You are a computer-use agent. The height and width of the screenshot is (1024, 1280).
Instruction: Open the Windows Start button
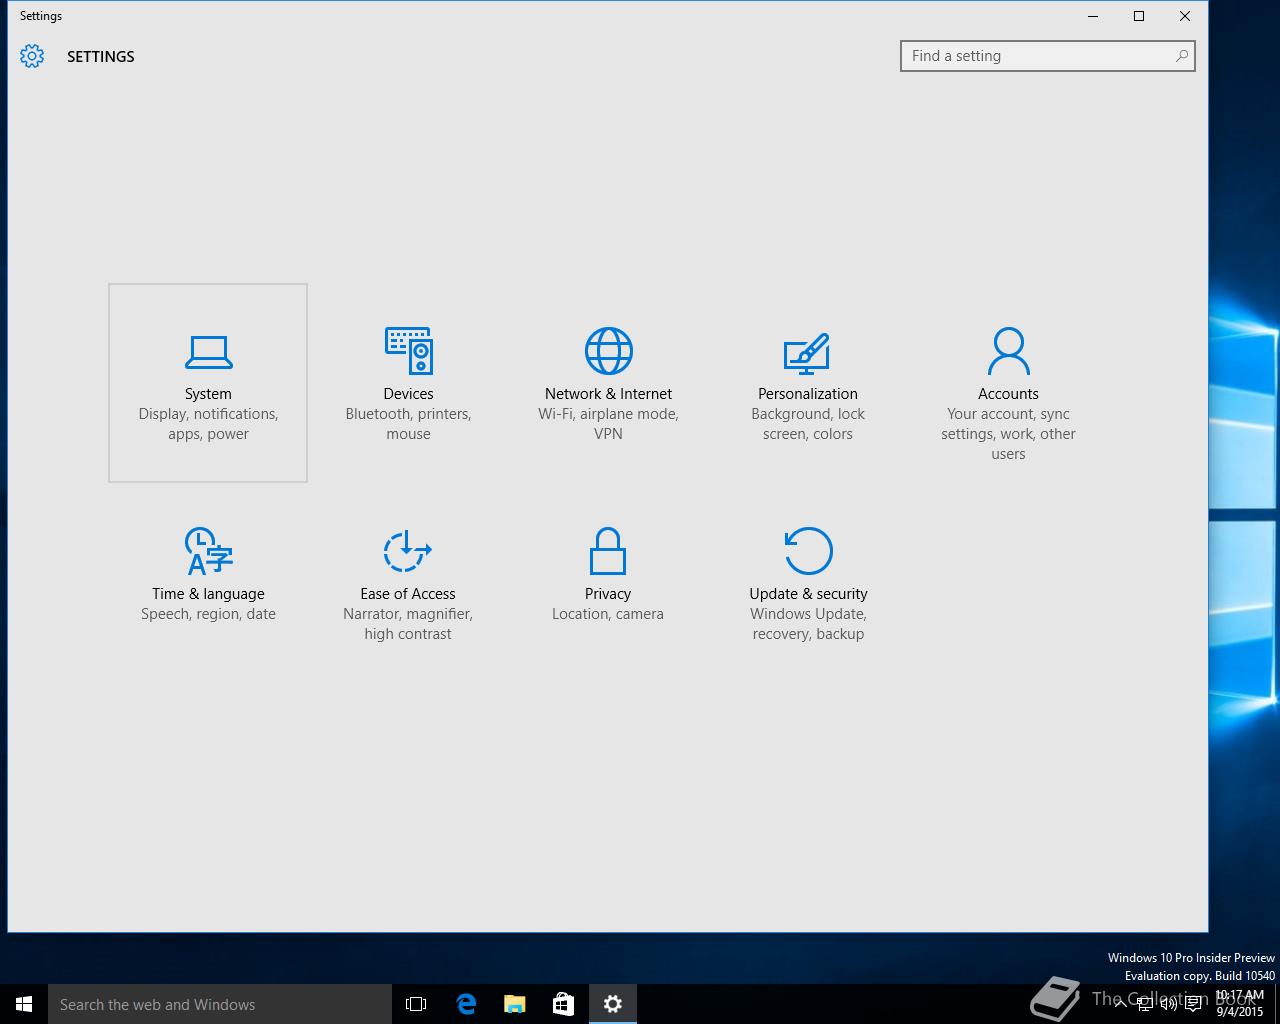24,1004
